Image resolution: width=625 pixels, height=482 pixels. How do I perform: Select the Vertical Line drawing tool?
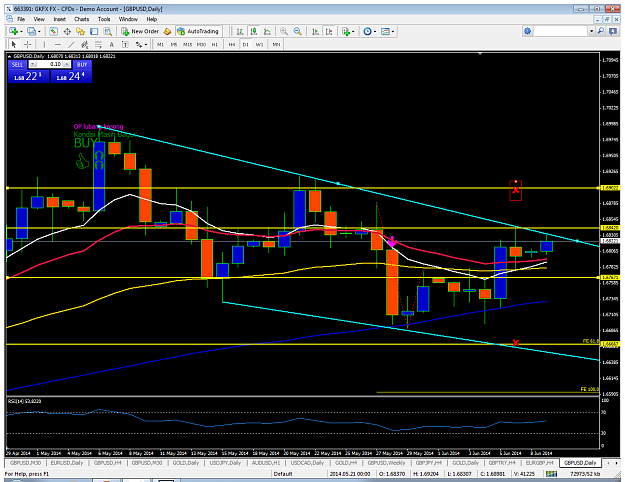click(x=44, y=45)
